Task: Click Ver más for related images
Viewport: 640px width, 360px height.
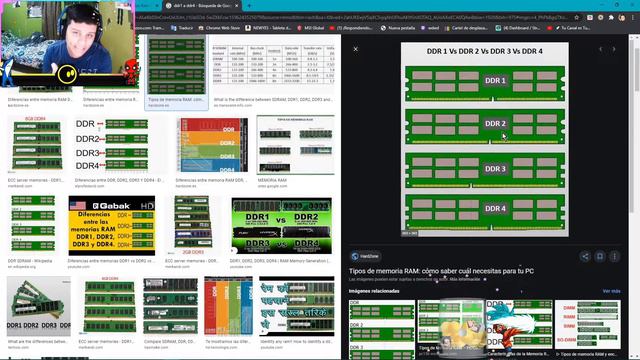Action: 611,291
